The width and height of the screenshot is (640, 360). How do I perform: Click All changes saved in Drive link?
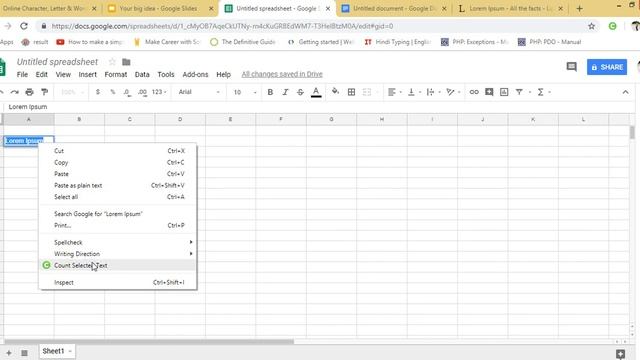point(282,74)
